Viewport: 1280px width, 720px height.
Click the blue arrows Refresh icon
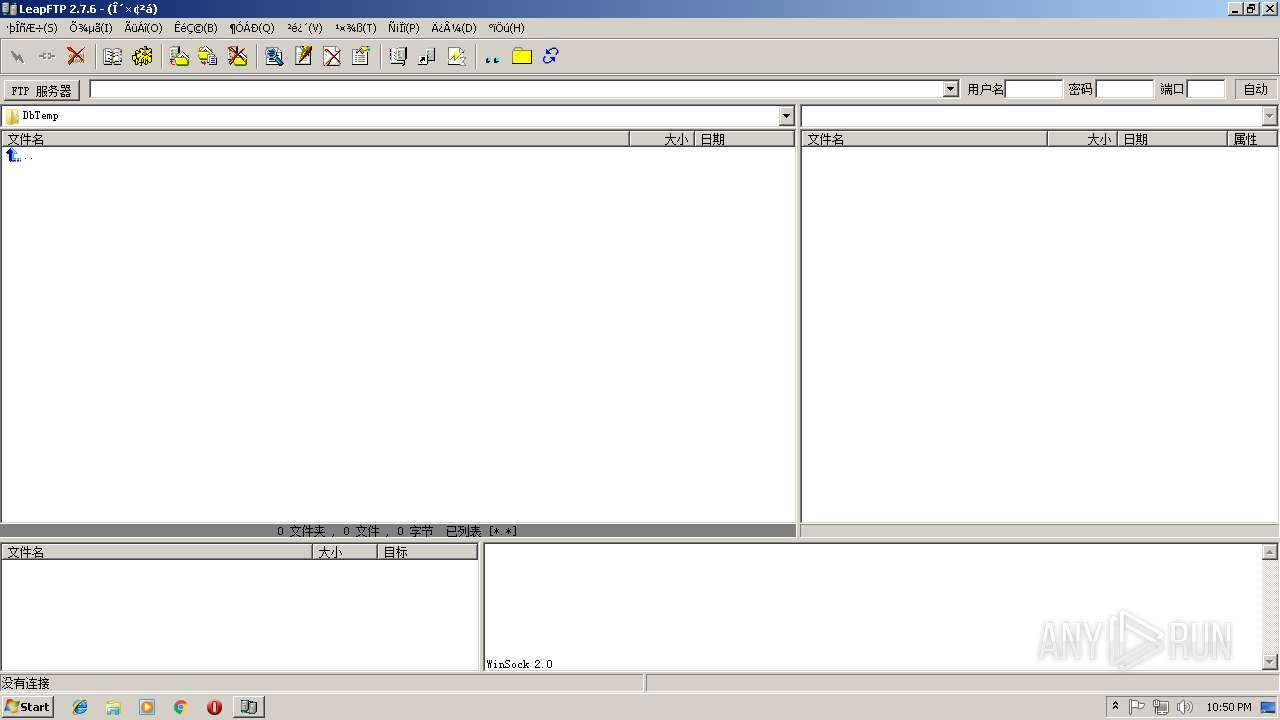tap(551, 57)
